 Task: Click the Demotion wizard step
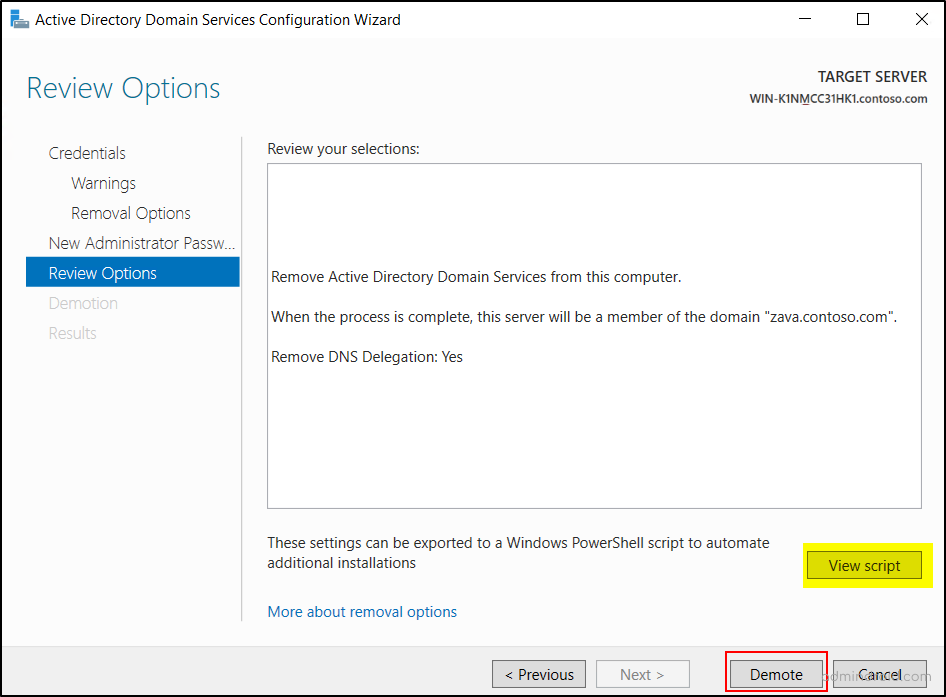83,302
